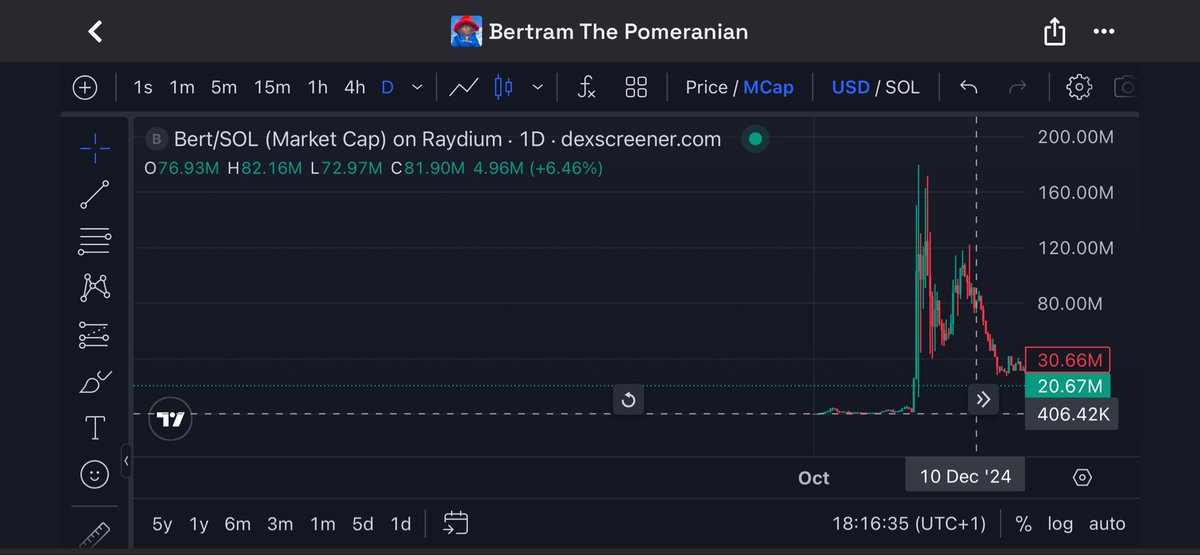Tap the share icon in the header
1200x555 pixels.
[x=1054, y=32]
